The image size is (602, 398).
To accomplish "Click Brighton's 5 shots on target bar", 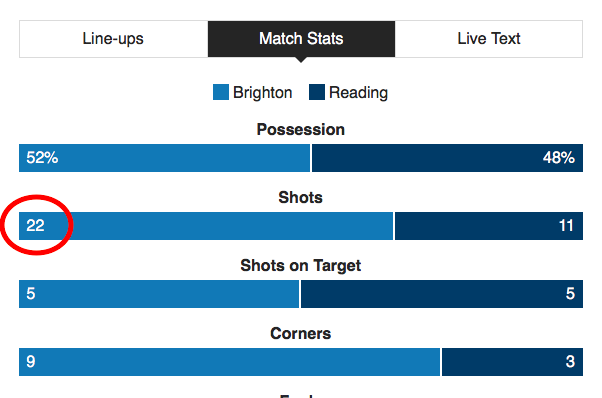I will (159, 294).
